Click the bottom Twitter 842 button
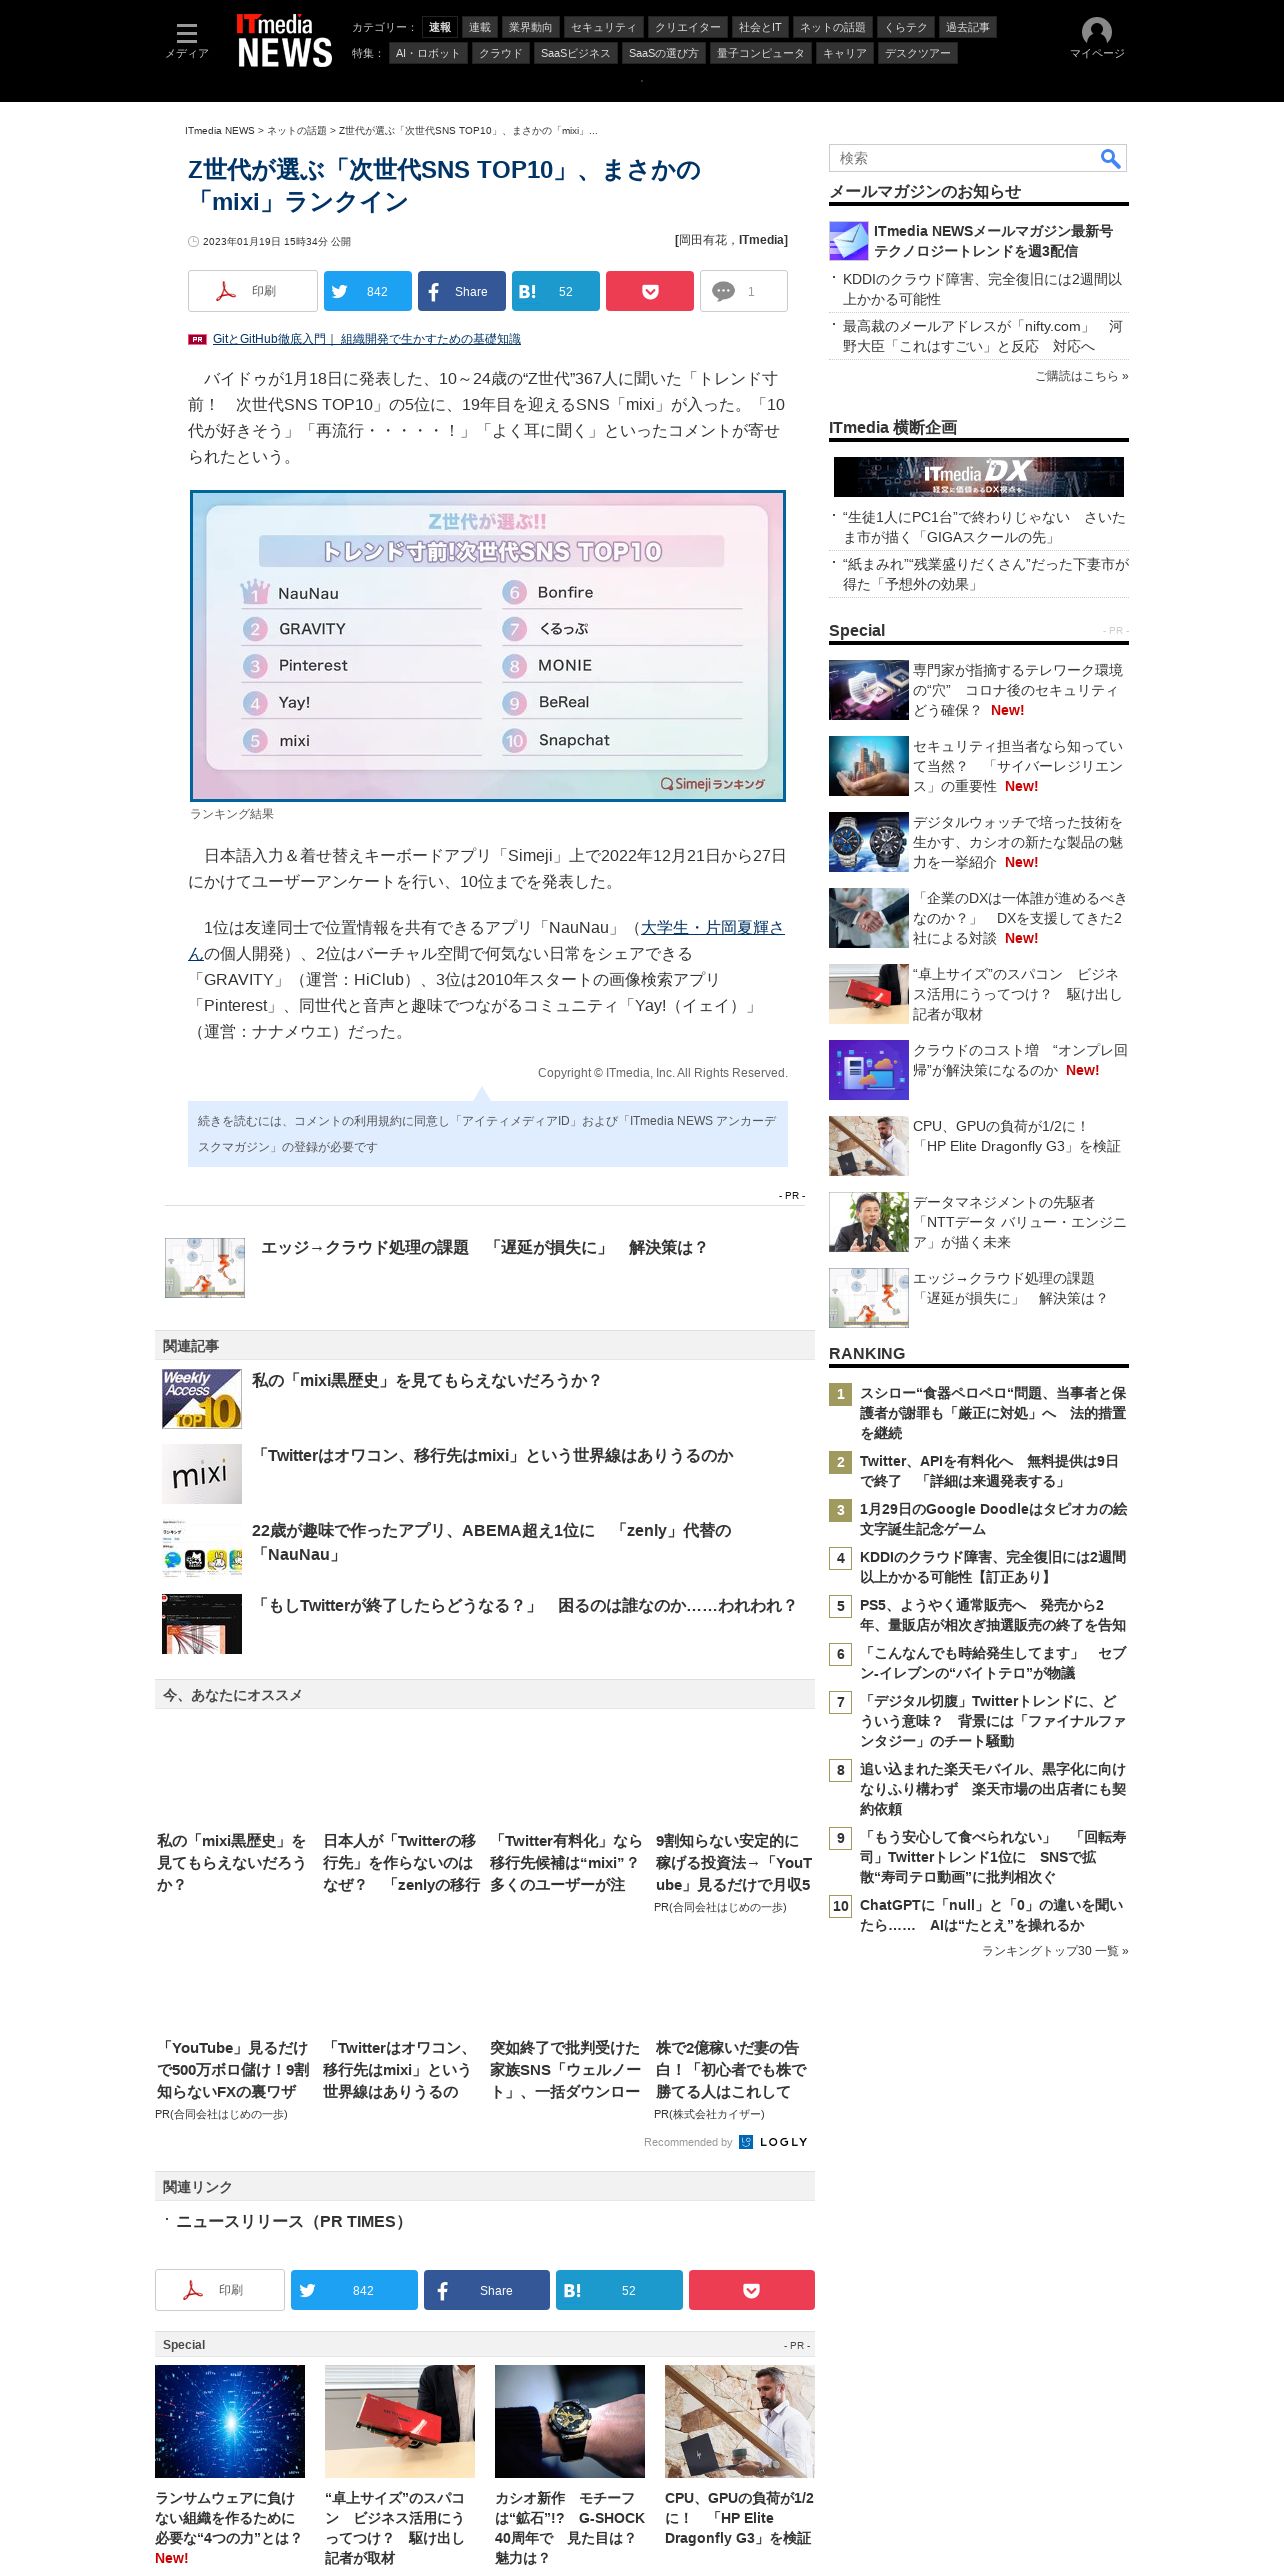The height and width of the screenshot is (2568, 1284). [x=354, y=2290]
